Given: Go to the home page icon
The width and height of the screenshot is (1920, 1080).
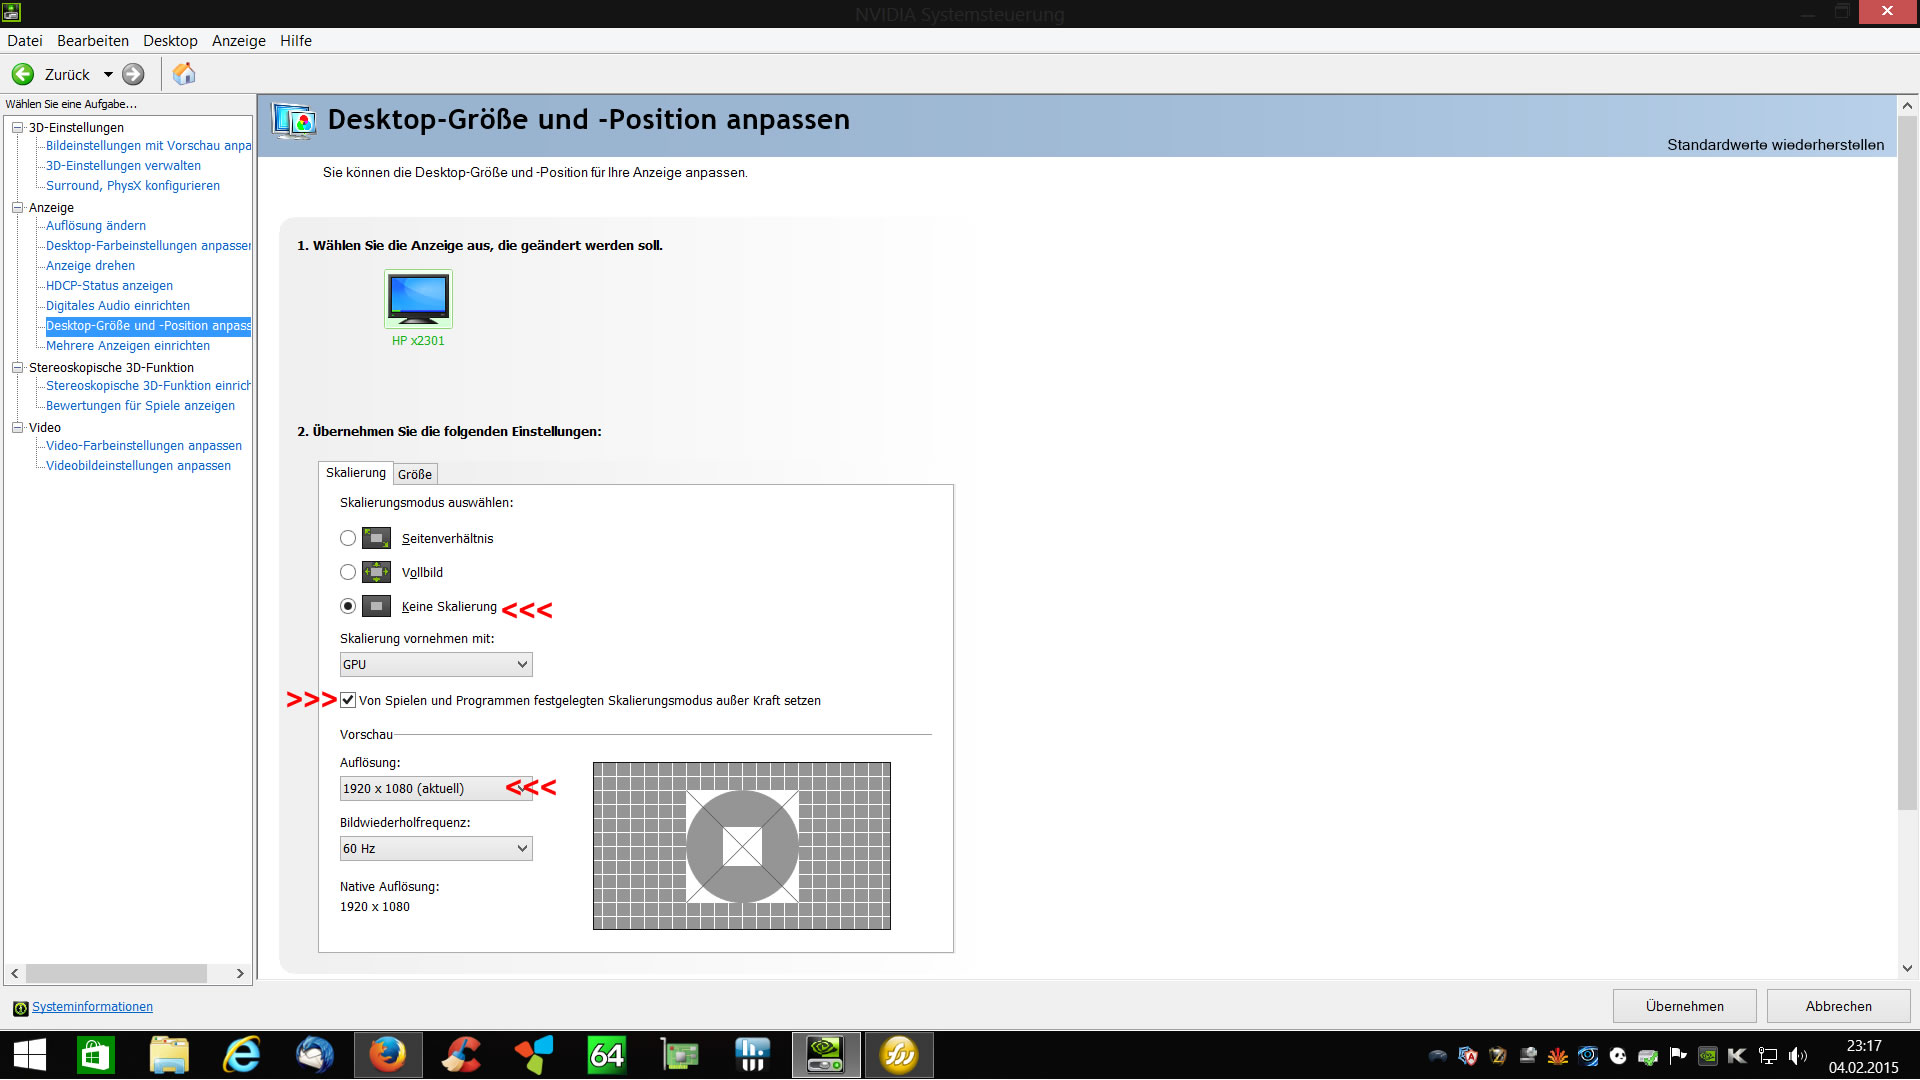Looking at the screenshot, I should click(x=184, y=74).
